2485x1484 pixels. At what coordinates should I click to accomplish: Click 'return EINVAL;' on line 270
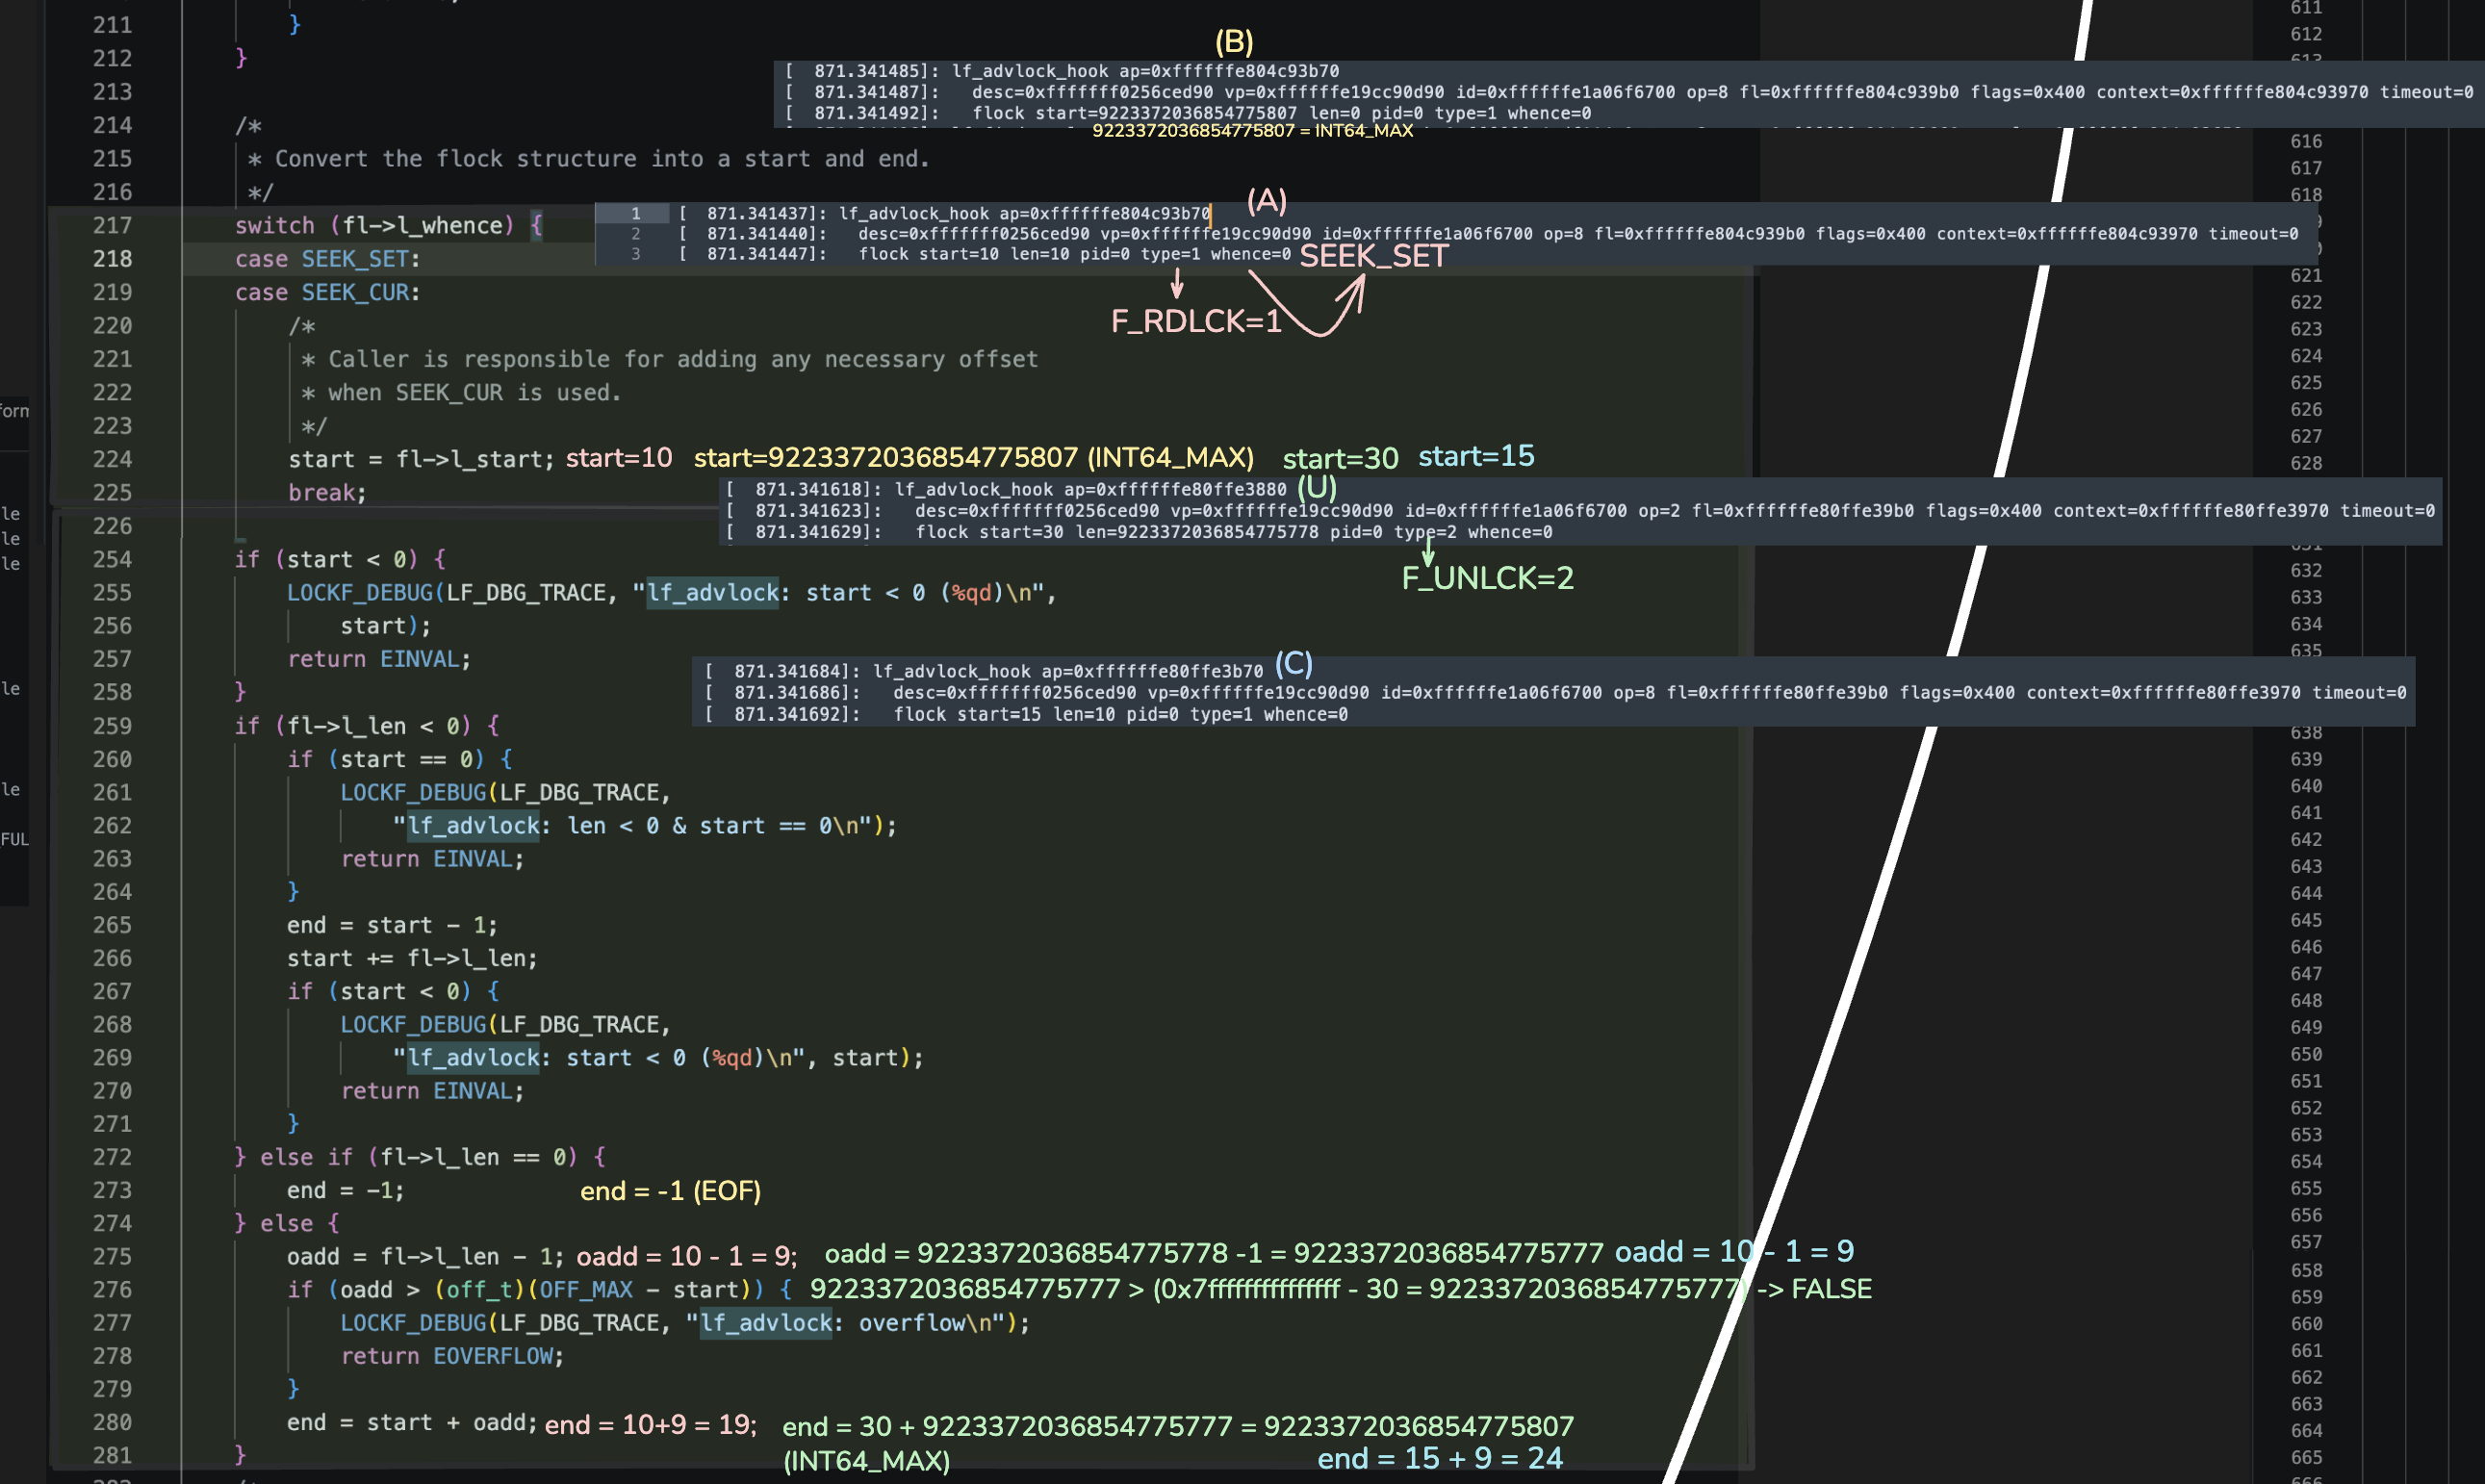click(432, 1091)
